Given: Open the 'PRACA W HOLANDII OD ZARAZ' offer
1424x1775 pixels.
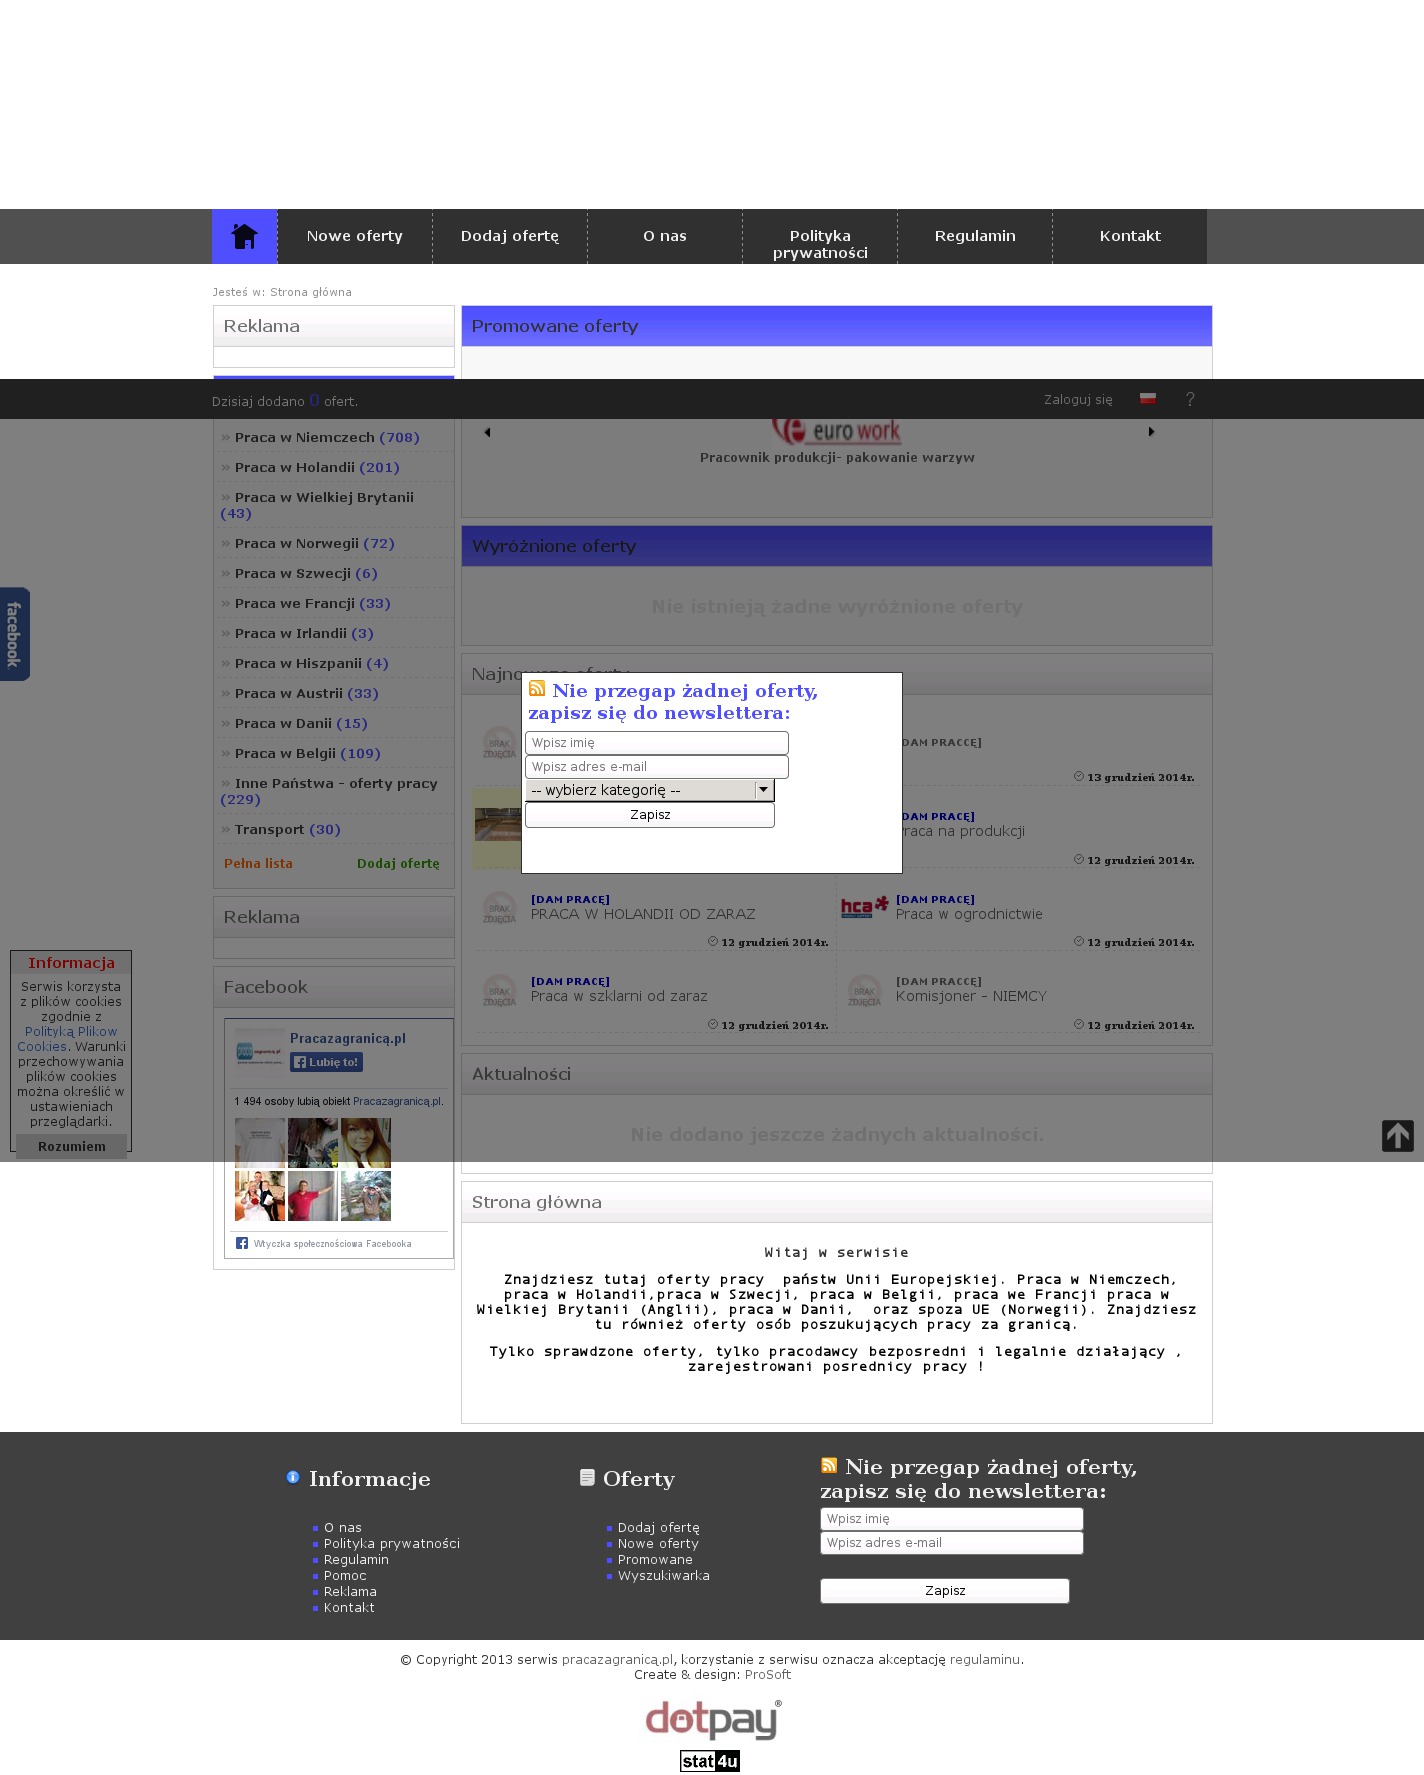Looking at the screenshot, I should point(643,914).
